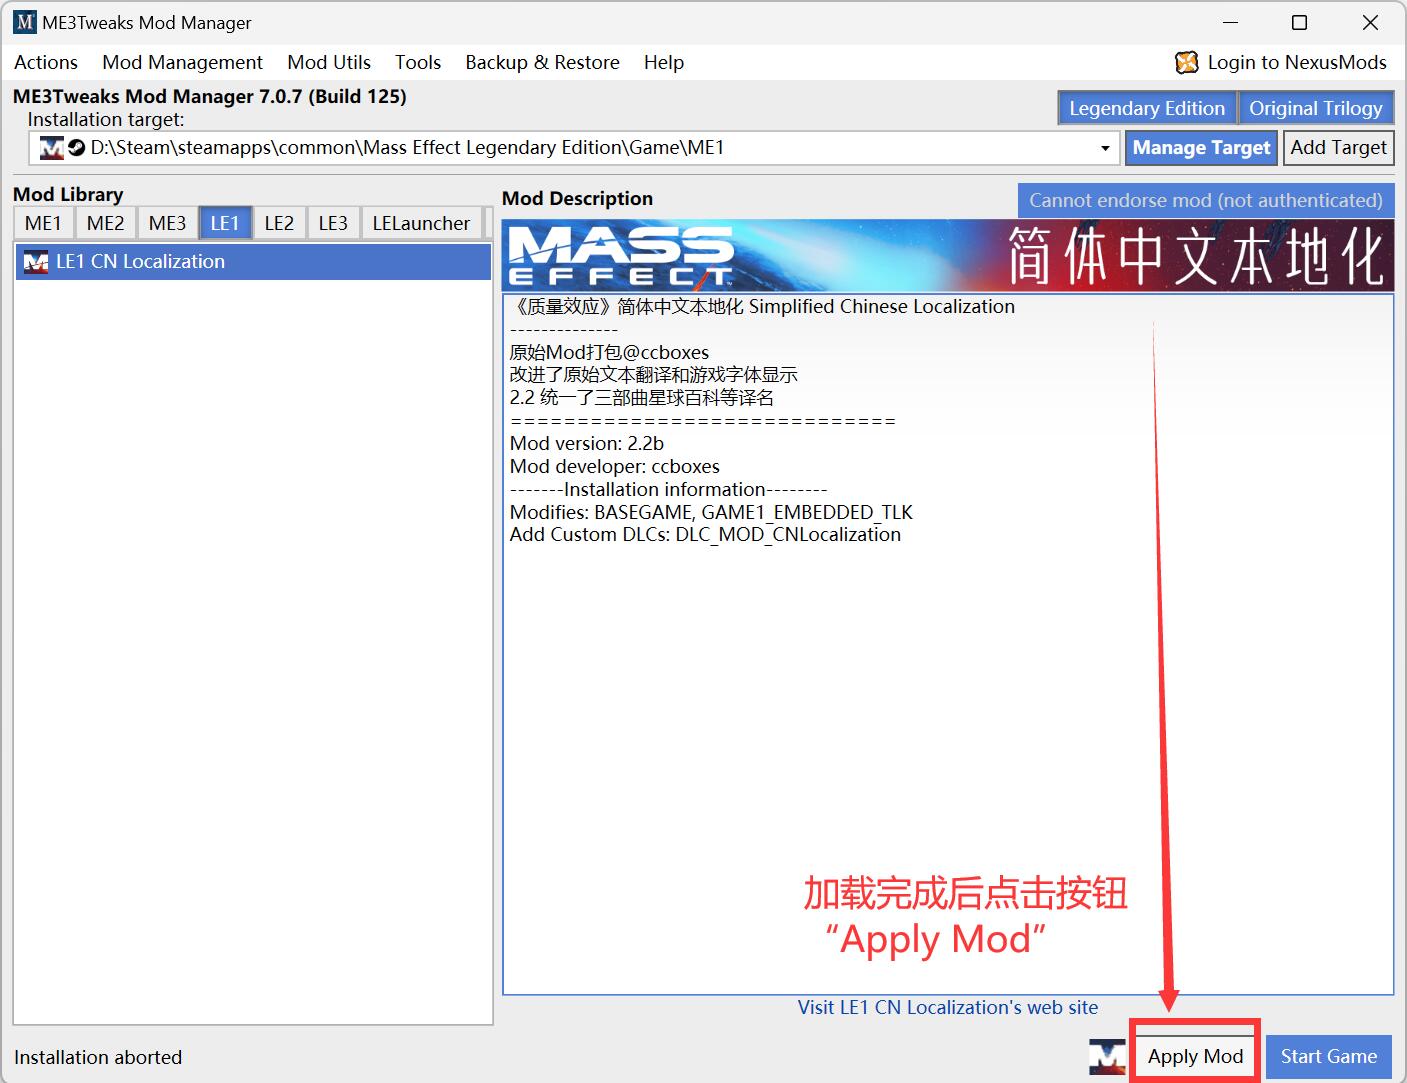Viewport: 1407px width, 1083px height.
Task: Click the ME3Tweaks Mod Manager 7.0.7 version heading
Action: 210,97
